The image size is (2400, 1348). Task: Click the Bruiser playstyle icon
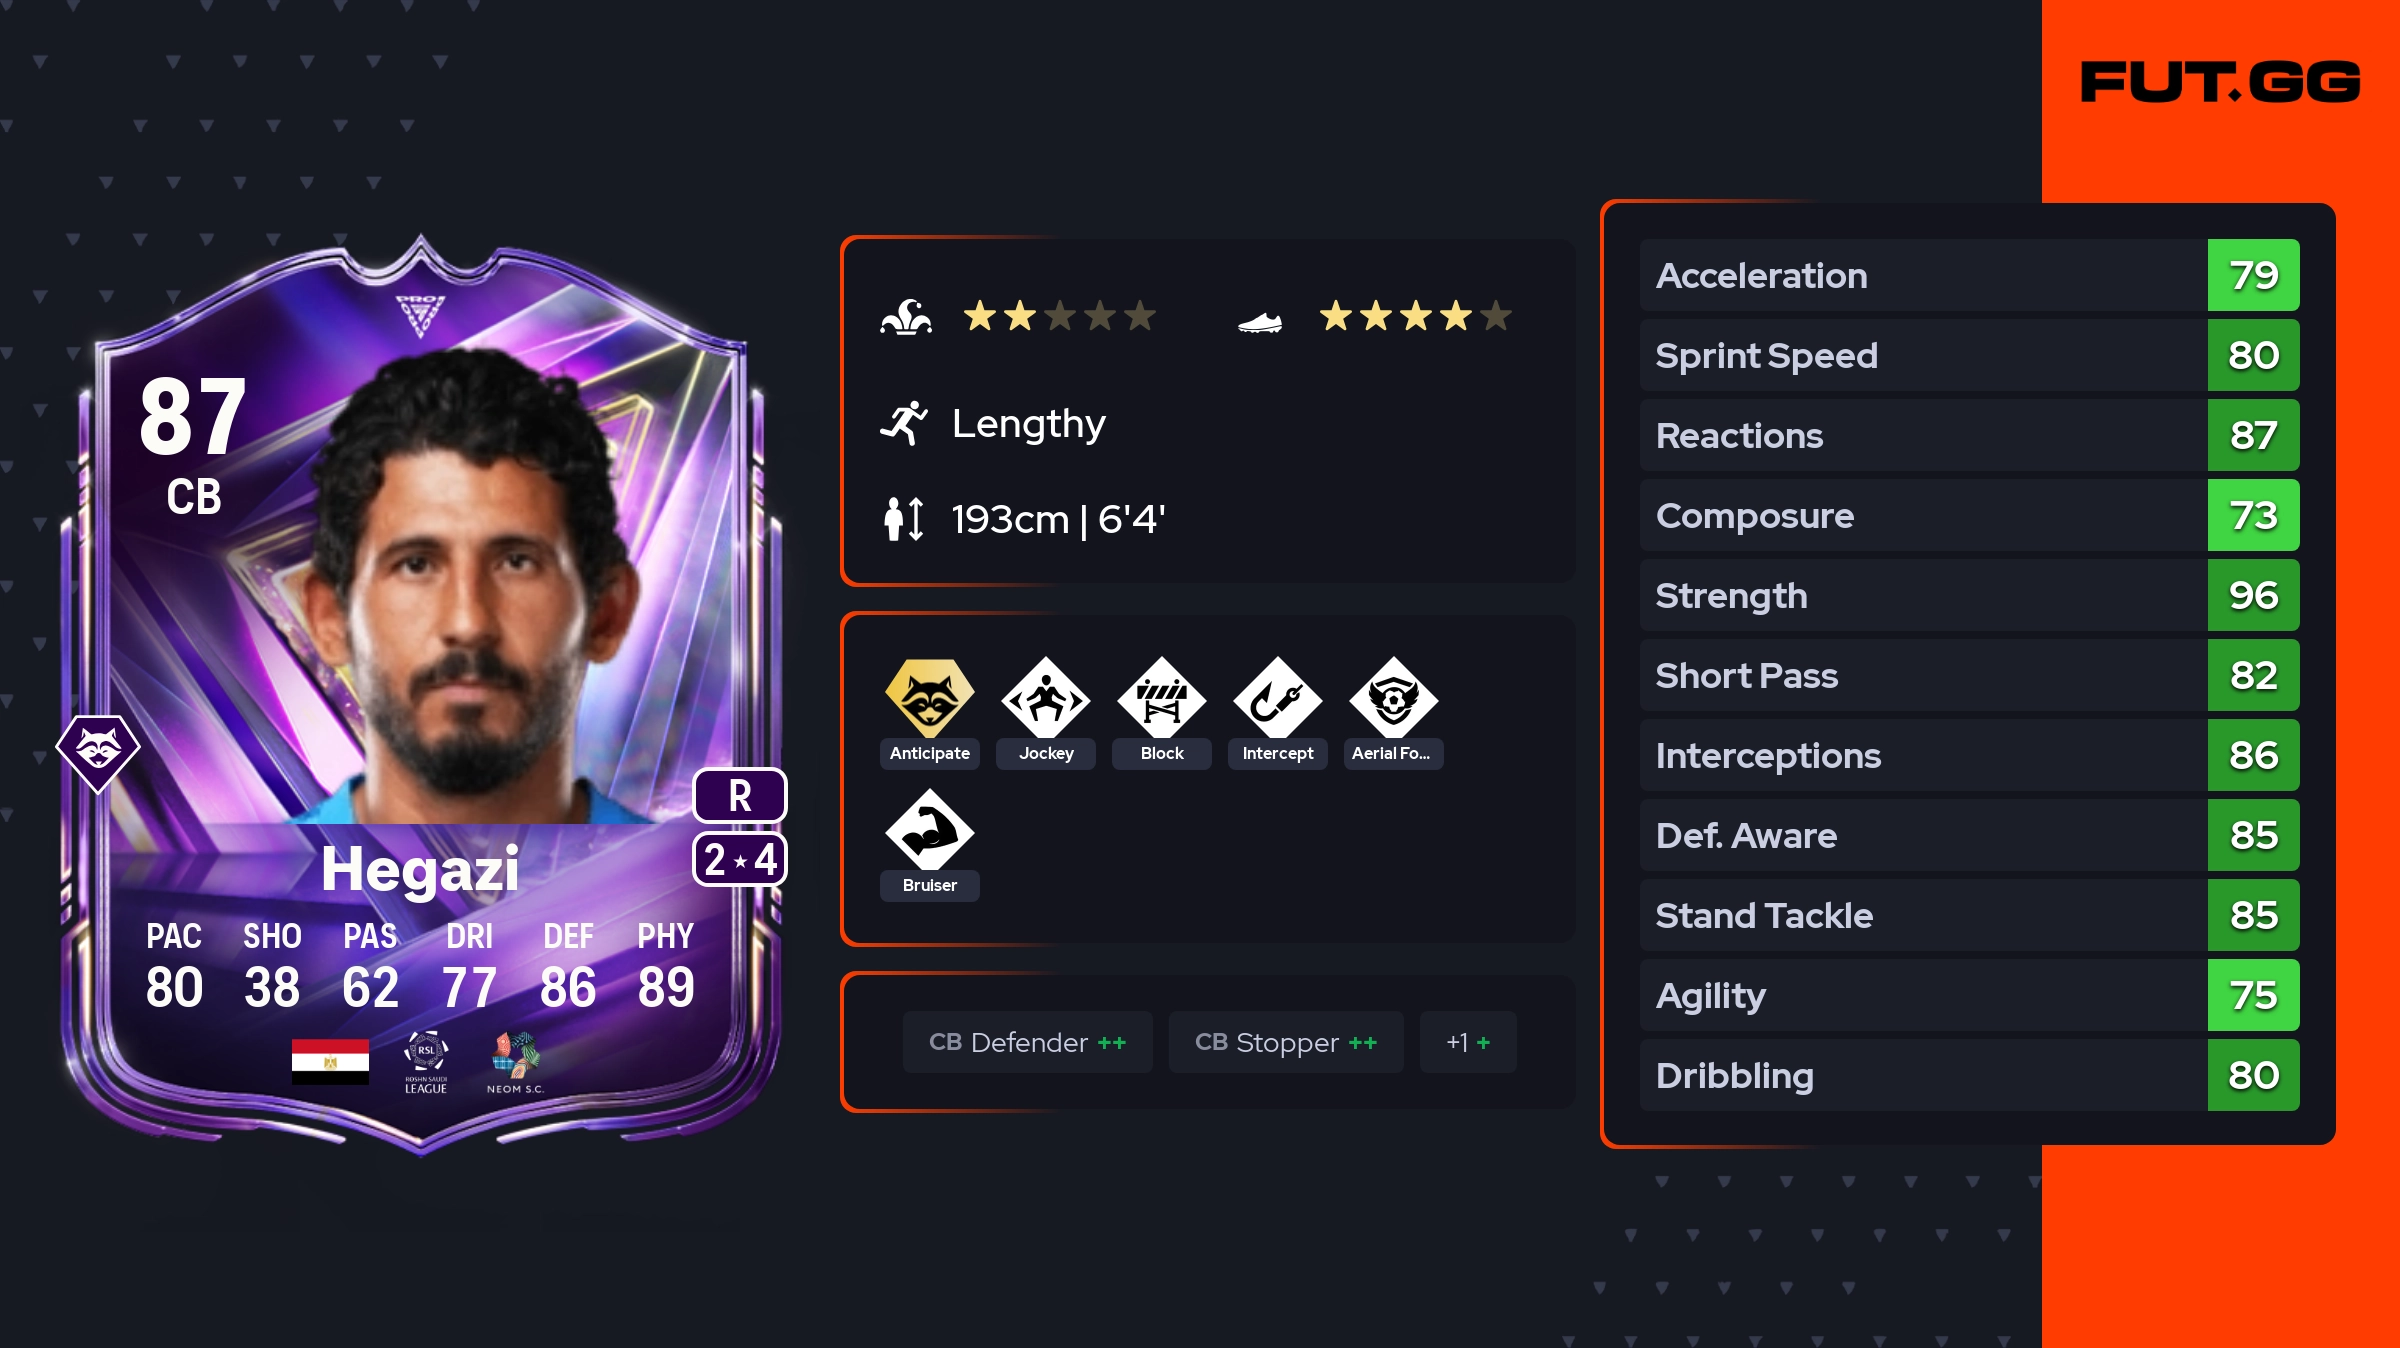pos(929,830)
